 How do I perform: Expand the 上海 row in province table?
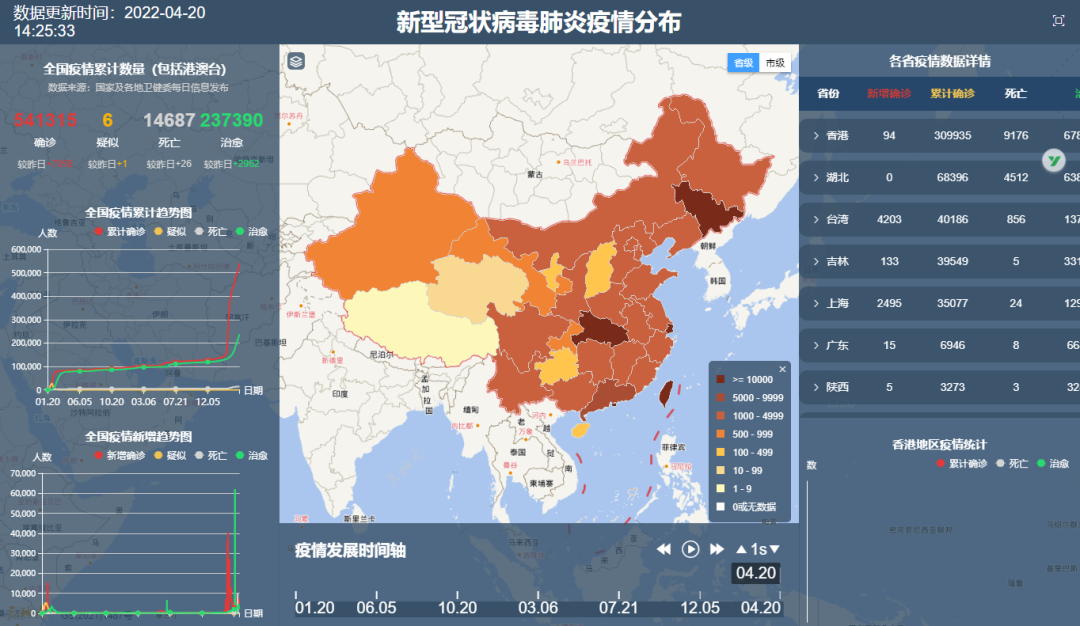pyautogui.click(x=816, y=303)
